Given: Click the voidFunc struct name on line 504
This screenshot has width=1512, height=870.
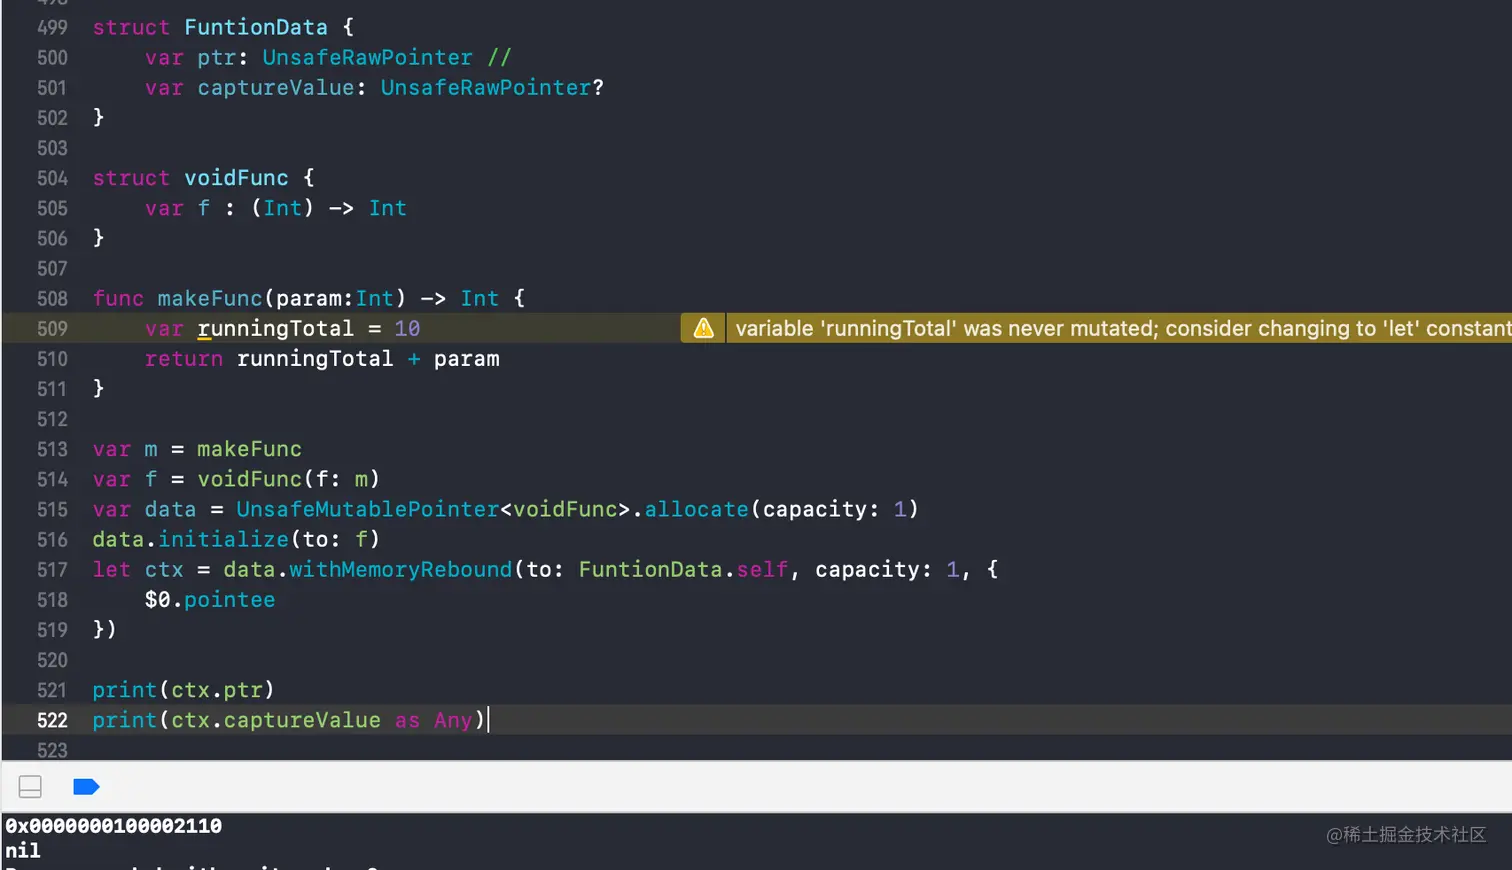Looking at the screenshot, I should 236,178.
